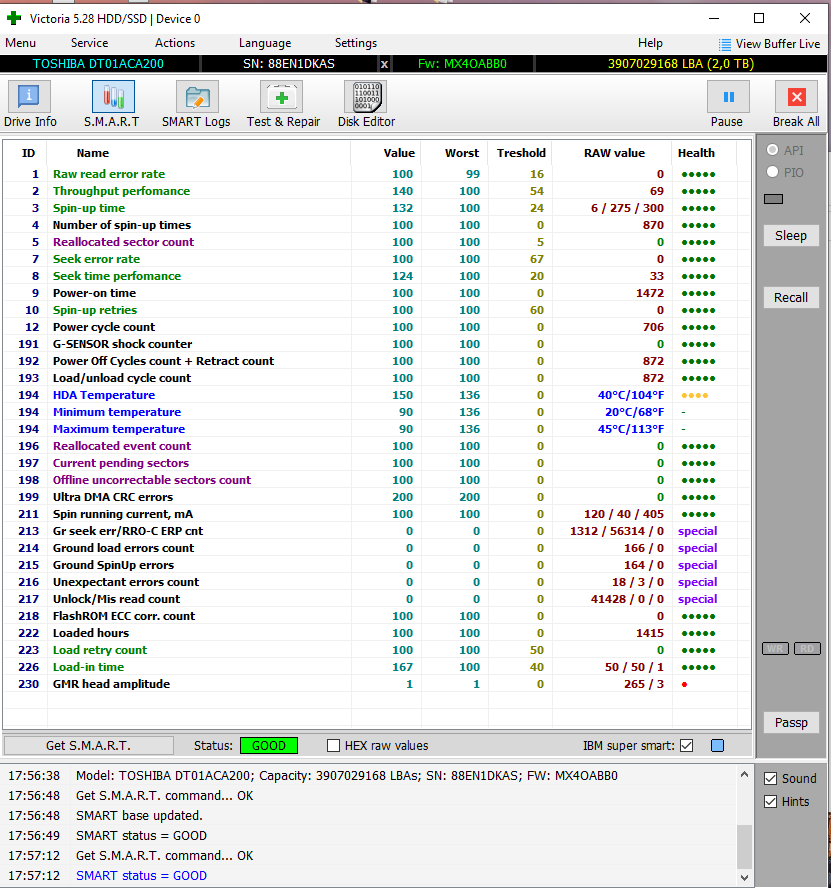Open the Service menu
The height and width of the screenshot is (888, 831).
89,43
